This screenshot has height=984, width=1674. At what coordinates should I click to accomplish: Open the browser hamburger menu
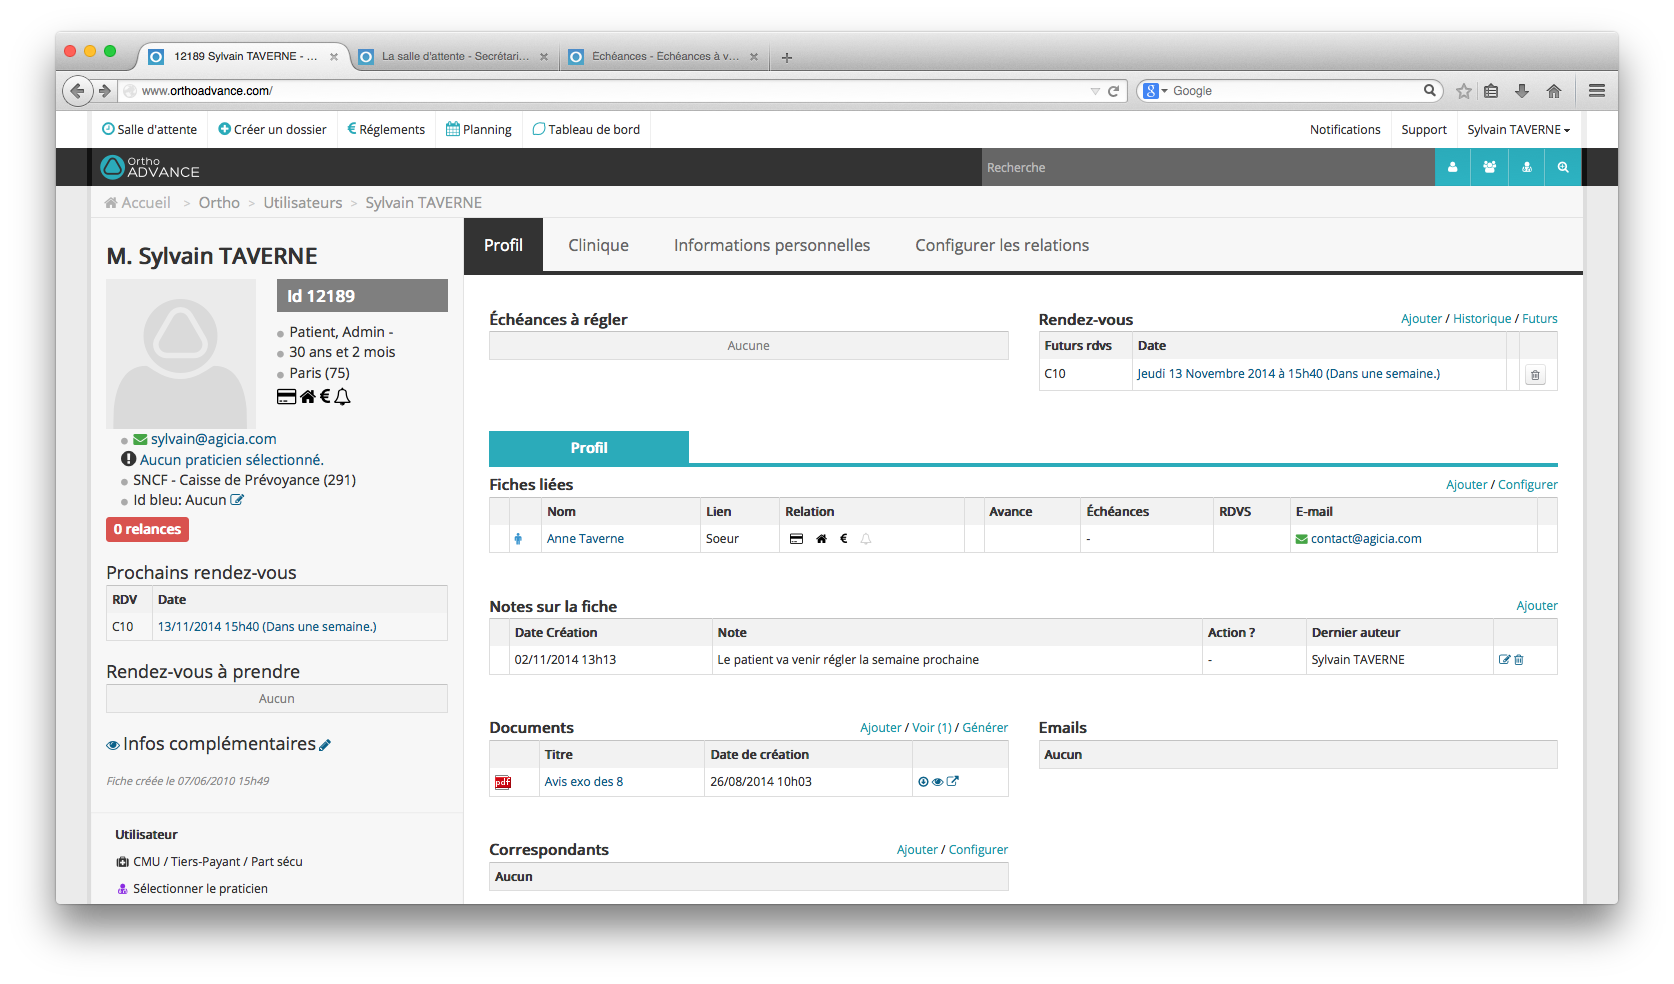1597,91
